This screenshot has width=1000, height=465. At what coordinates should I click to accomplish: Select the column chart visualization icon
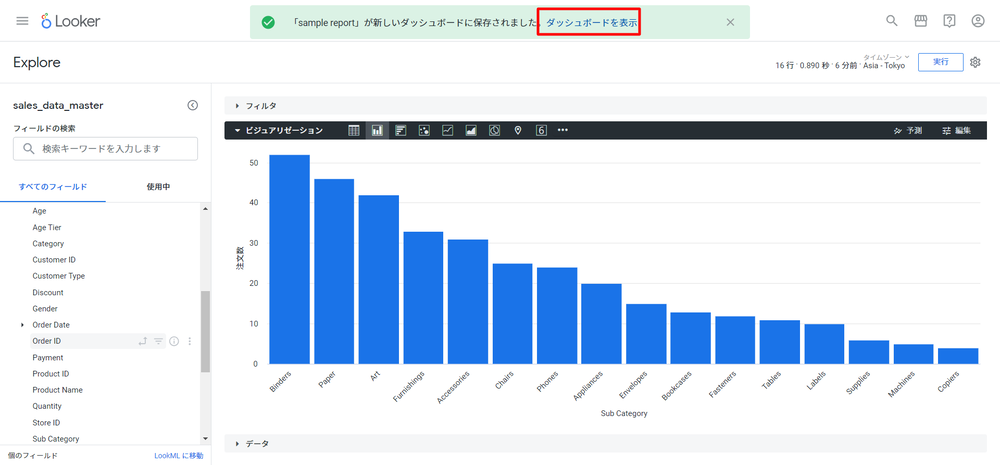[x=378, y=130]
